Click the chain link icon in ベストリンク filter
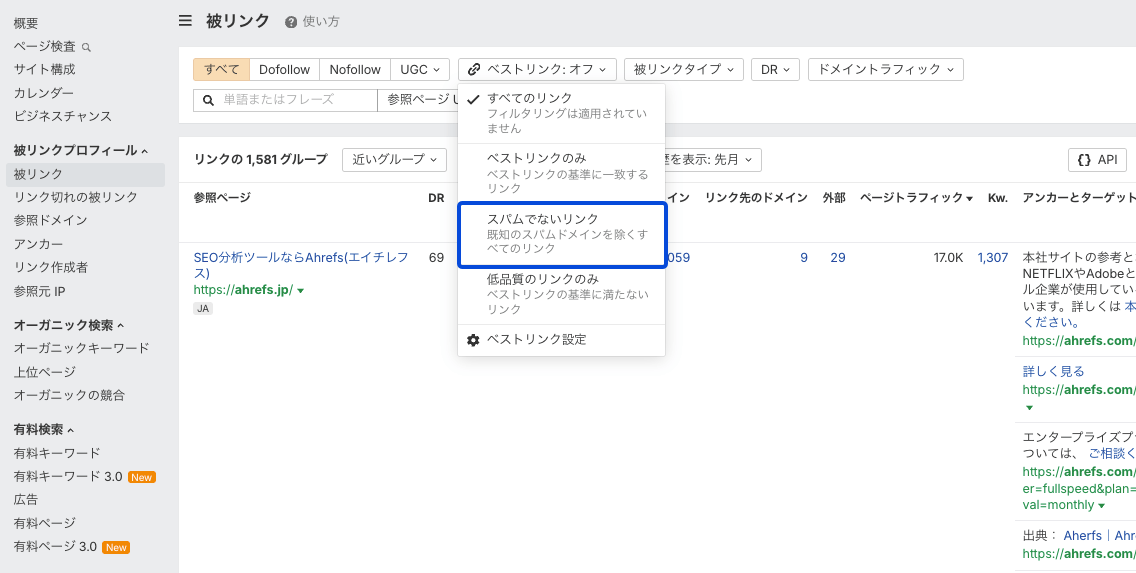The image size is (1136, 573). 474,70
